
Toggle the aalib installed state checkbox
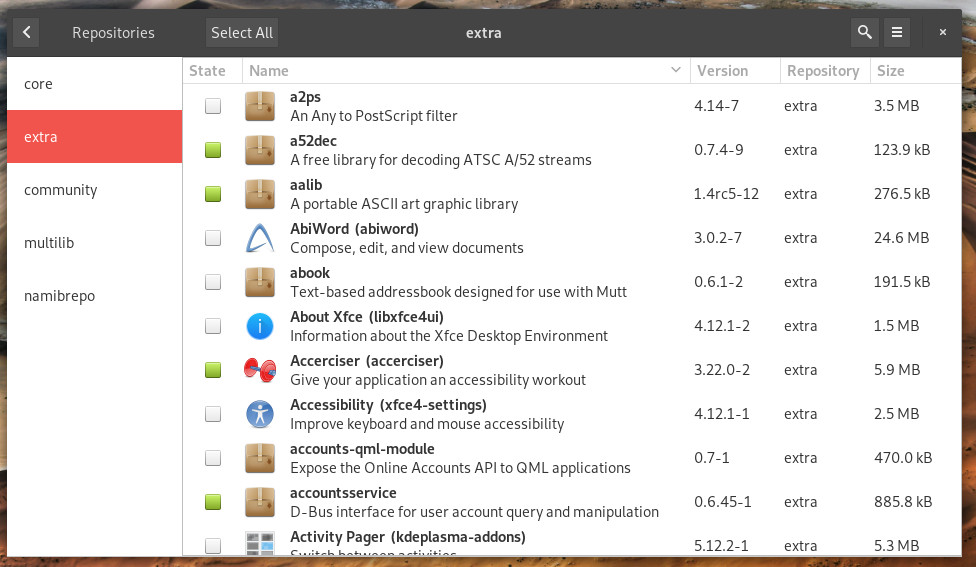(213, 194)
